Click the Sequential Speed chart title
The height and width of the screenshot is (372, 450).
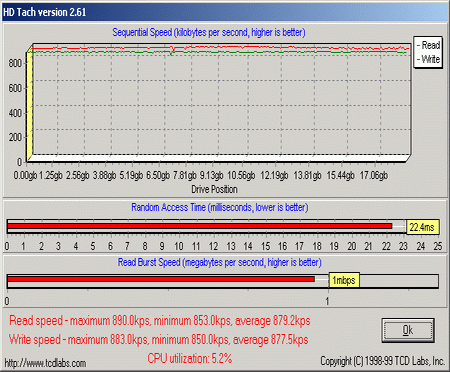point(209,32)
